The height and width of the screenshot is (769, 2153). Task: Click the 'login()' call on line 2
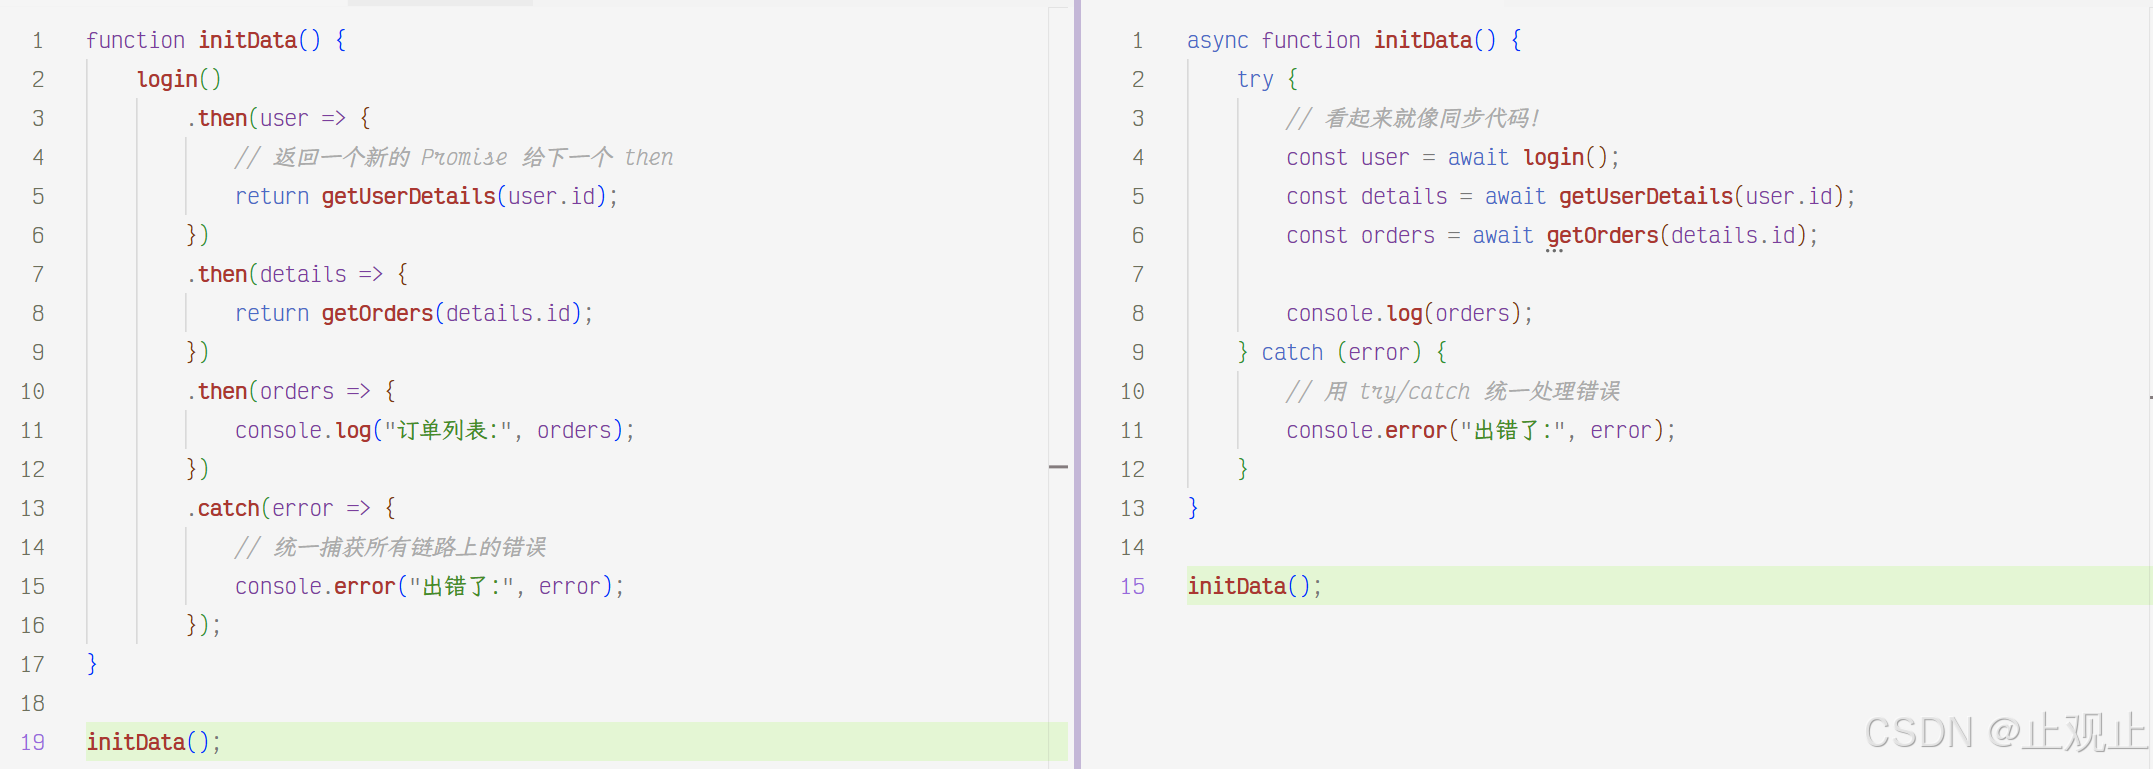(179, 79)
